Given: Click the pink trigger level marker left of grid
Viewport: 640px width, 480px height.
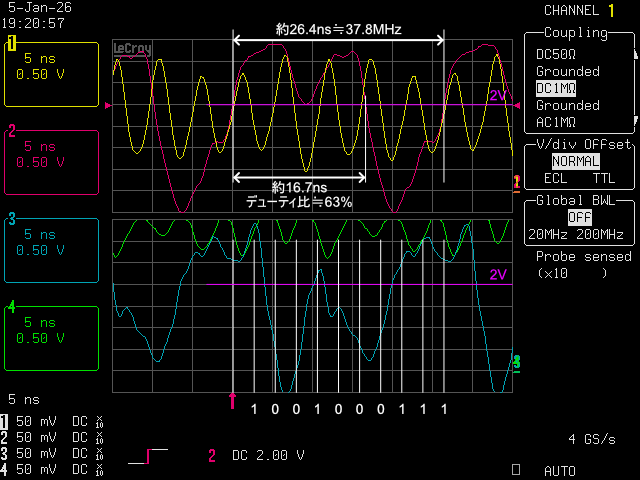Looking at the screenshot, I should (108, 105).
